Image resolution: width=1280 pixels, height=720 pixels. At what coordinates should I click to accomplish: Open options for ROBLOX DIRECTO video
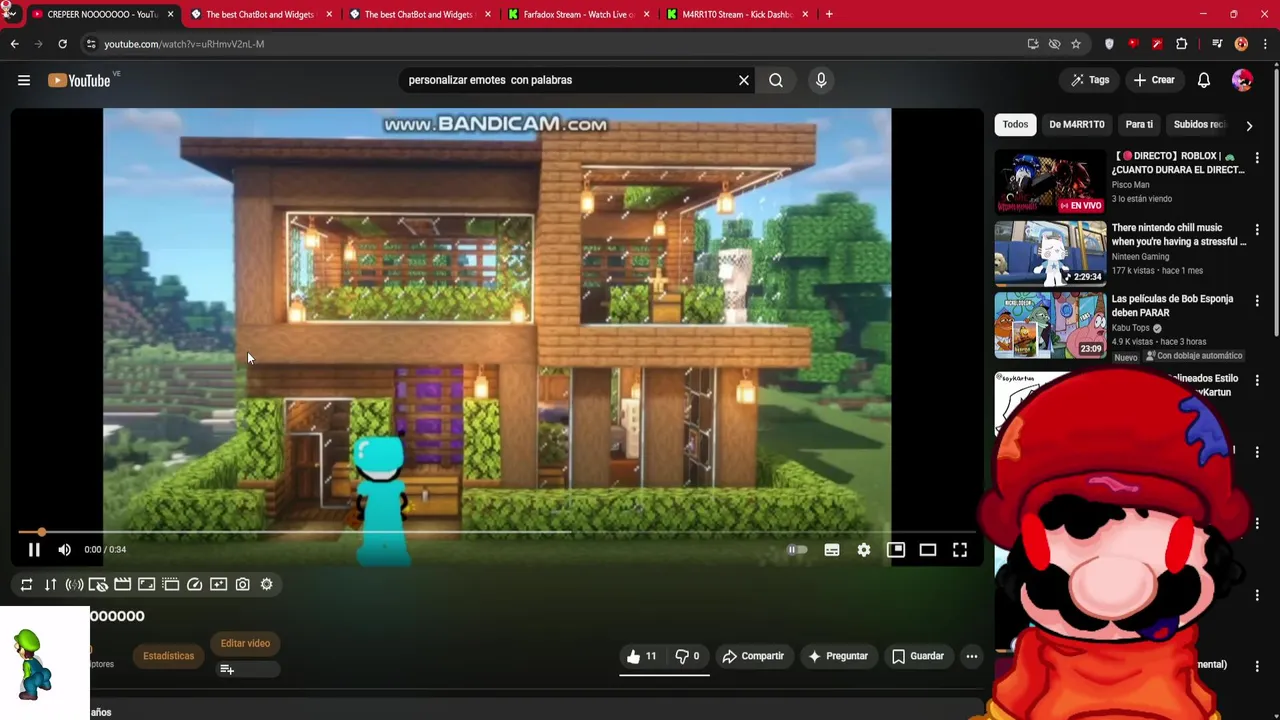point(1257,158)
